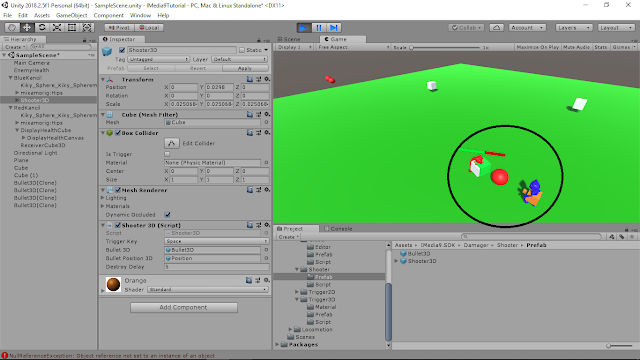Click the Play button
The image size is (640, 360).
coord(303,27)
